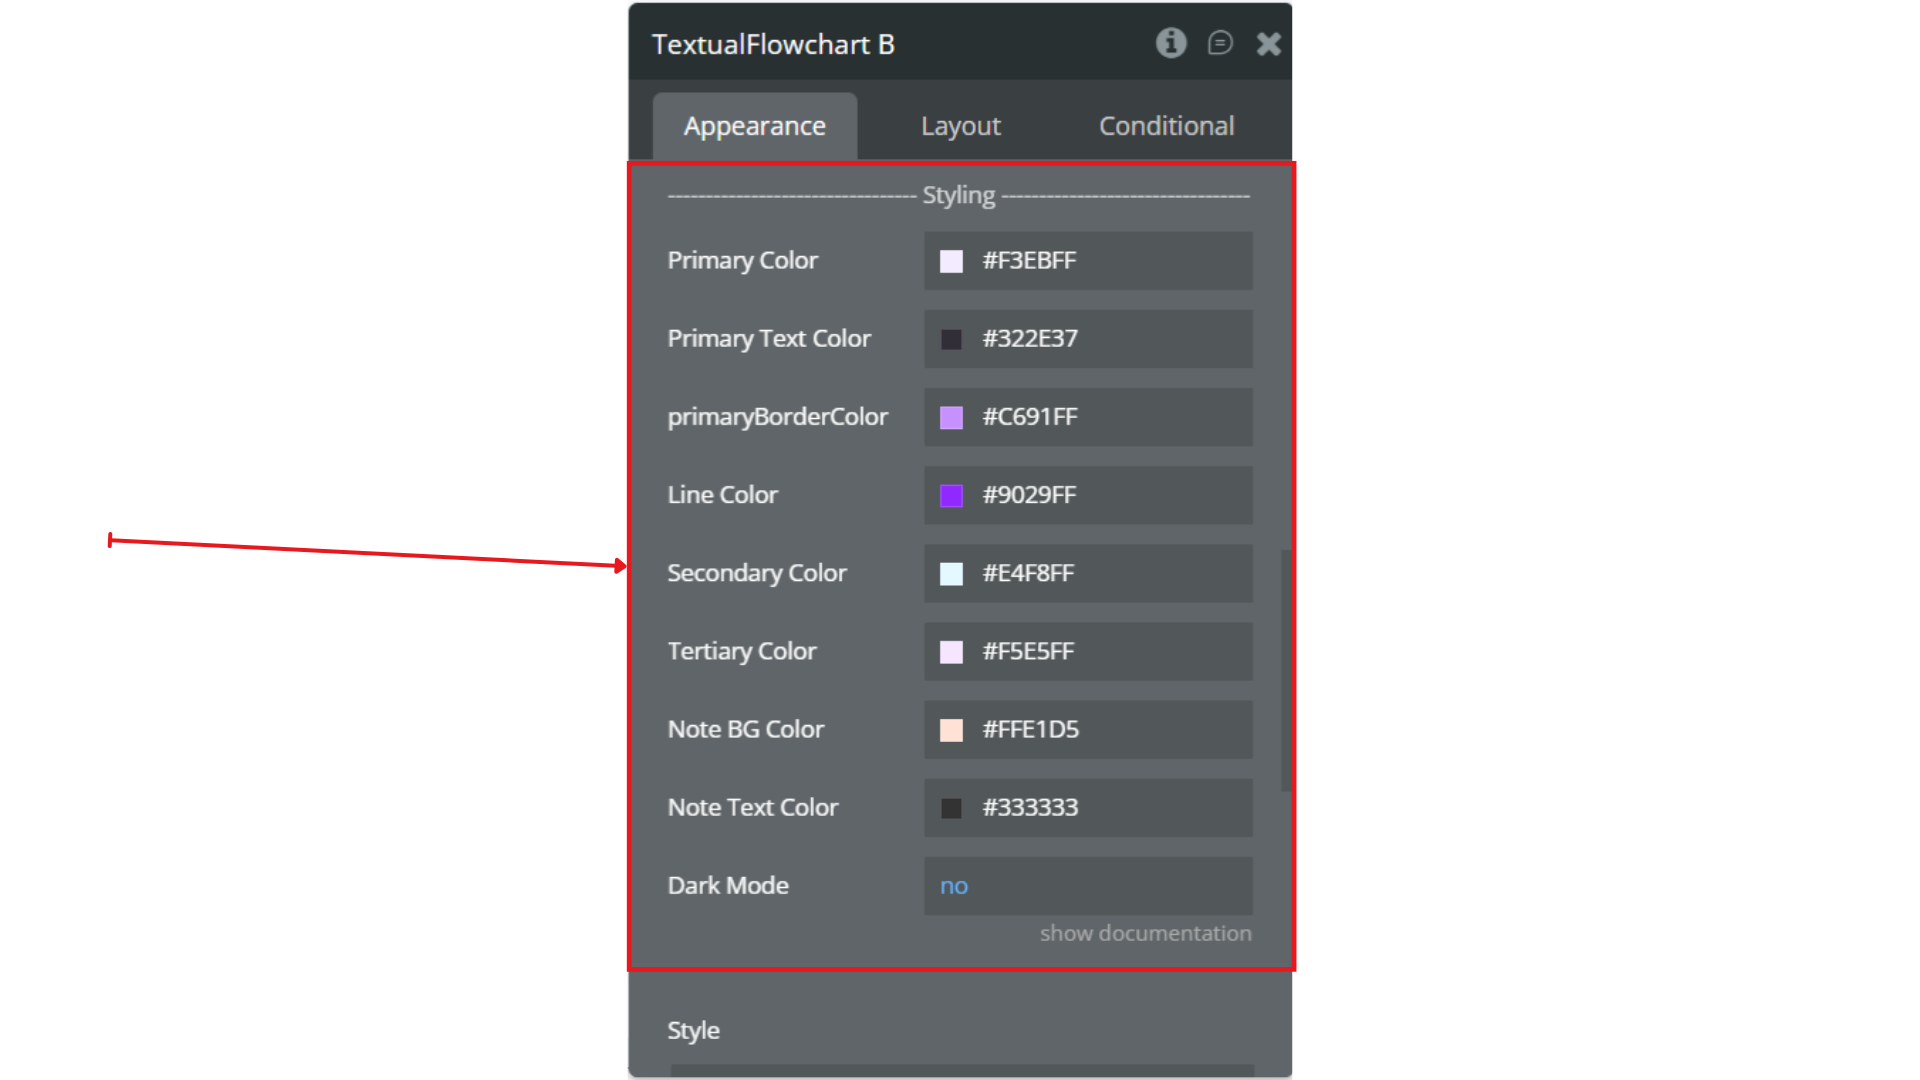The image size is (1920, 1080).
Task: Click the Line Color swatch
Action: coord(951,495)
